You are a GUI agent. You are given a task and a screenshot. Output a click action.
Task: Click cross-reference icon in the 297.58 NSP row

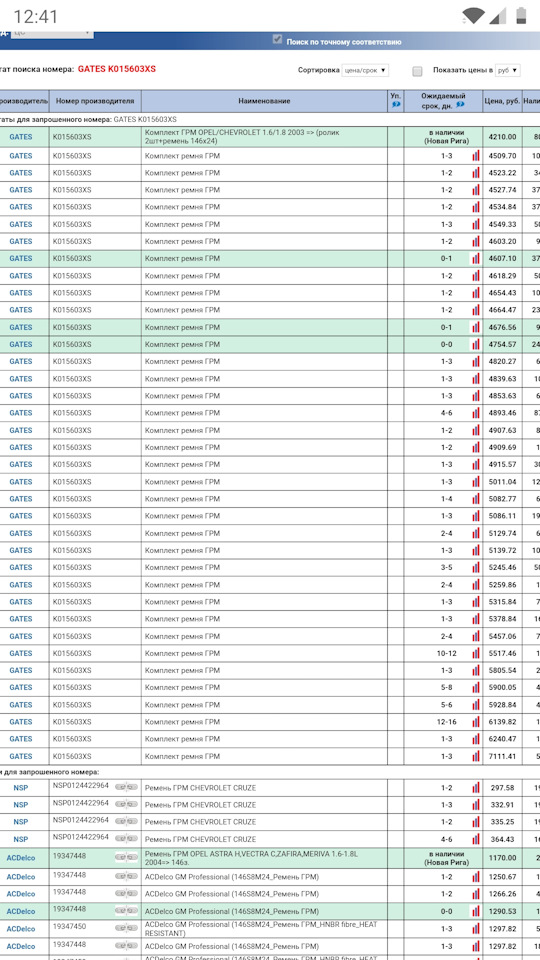pos(126,786)
